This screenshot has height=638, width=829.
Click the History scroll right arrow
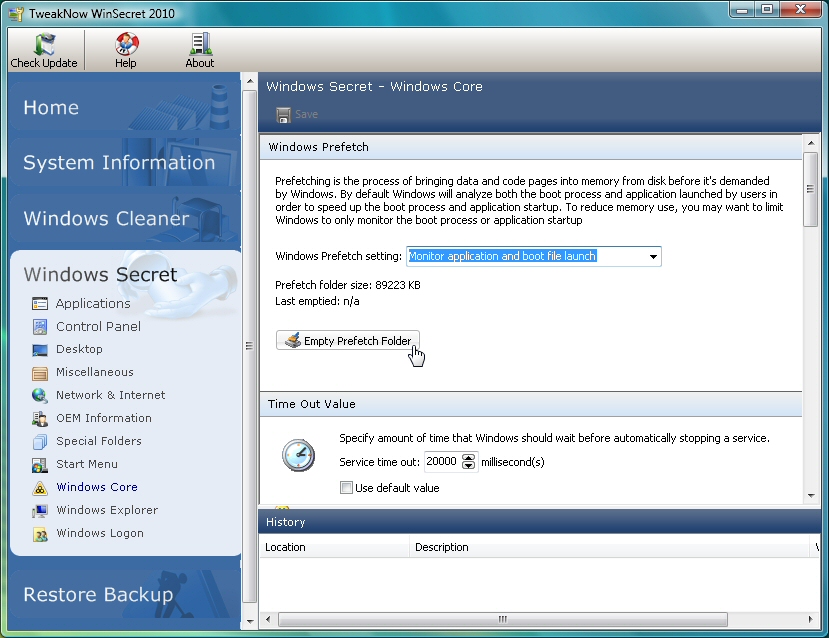click(x=810, y=619)
